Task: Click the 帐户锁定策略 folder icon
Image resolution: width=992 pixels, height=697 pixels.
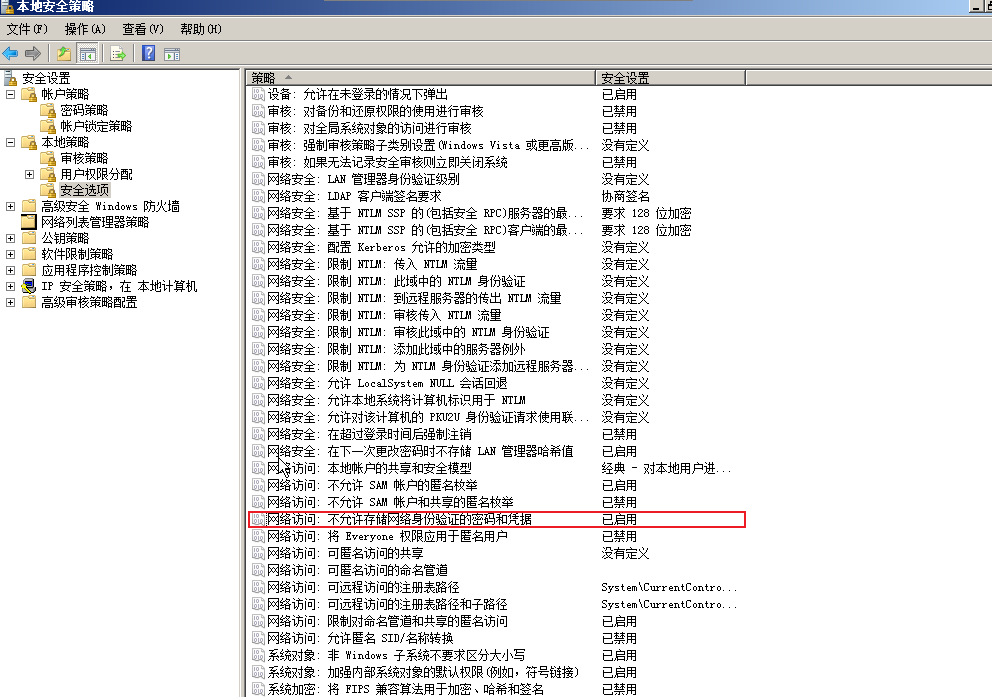Action: (48, 126)
